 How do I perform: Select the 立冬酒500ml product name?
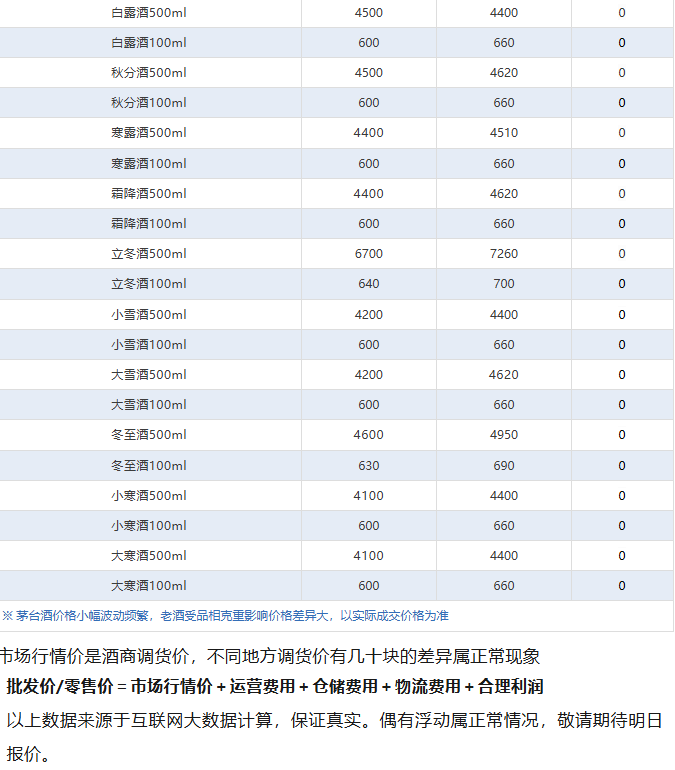[149, 254]
